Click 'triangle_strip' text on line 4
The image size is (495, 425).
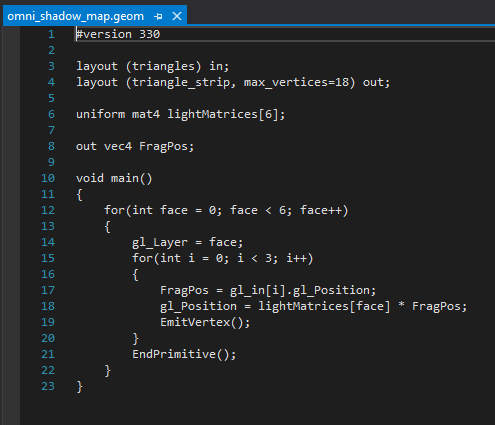[181, 82]
